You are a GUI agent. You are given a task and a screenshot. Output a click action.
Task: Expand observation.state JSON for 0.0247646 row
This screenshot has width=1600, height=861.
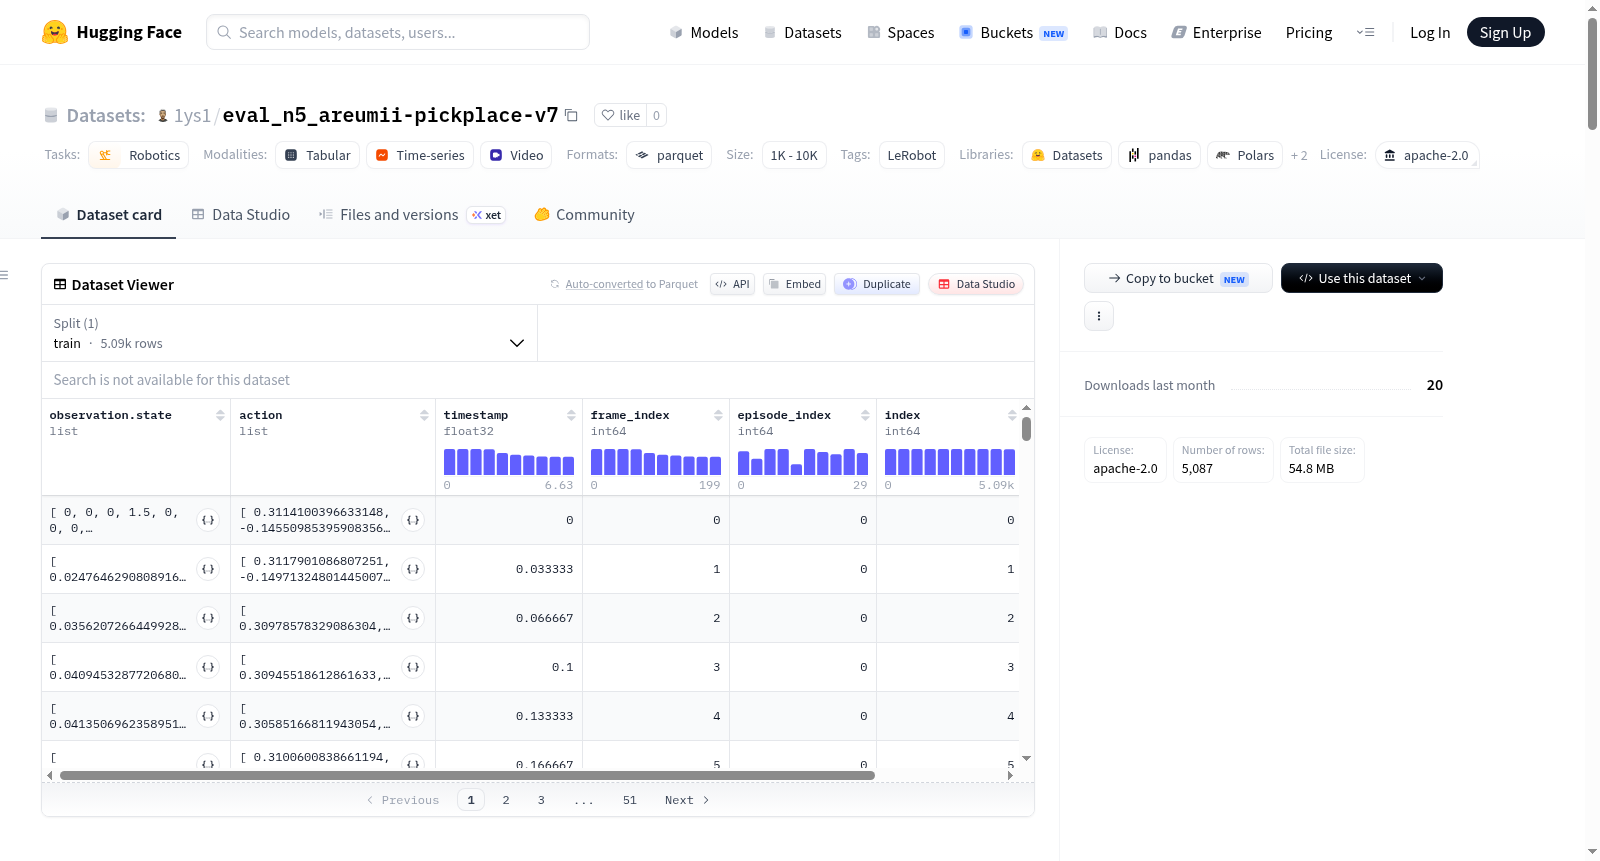[x=208, y=569]
